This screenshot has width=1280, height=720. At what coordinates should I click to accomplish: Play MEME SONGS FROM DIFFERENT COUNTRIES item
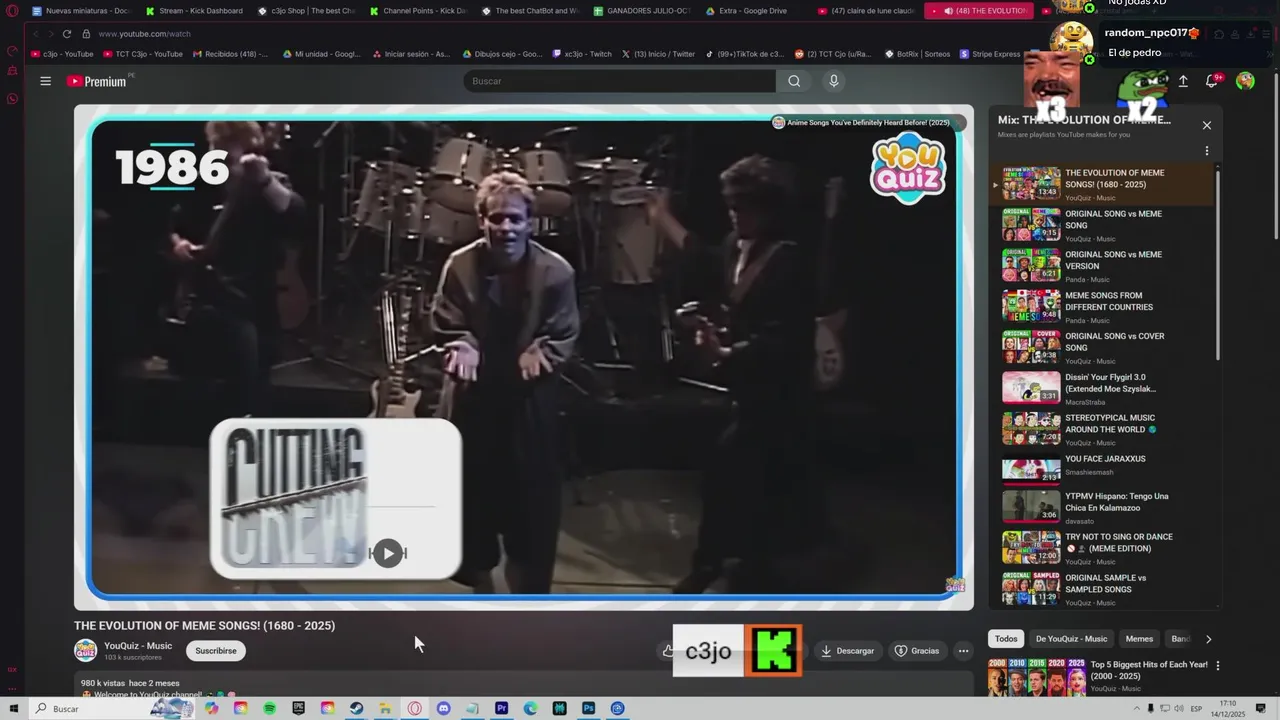pos(1102,307)
